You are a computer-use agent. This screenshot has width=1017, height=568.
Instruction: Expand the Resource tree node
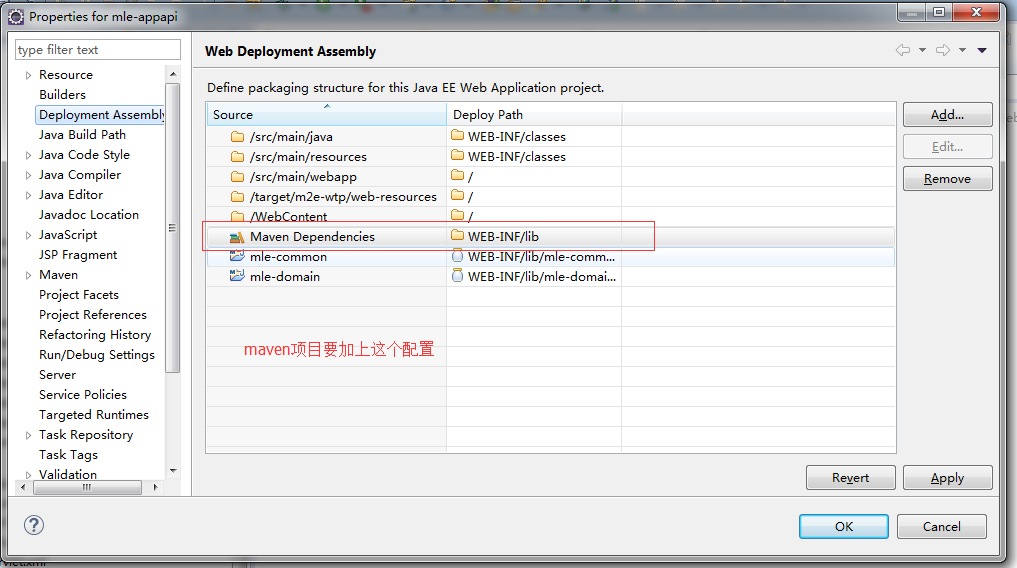(28, 75)
